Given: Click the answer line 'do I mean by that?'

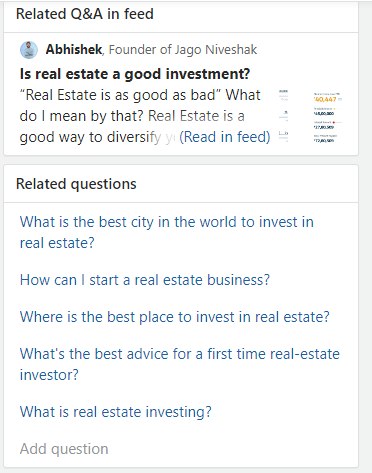Looking at the screenshot, I should (x=81, y=116).
